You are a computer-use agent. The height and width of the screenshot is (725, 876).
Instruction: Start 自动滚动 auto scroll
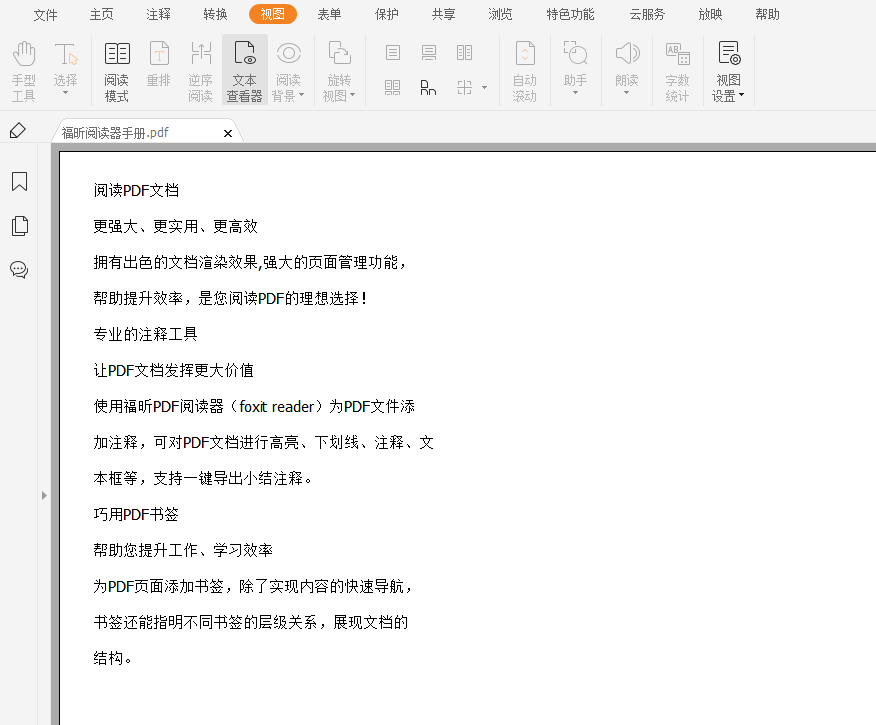tap(524, 70)
